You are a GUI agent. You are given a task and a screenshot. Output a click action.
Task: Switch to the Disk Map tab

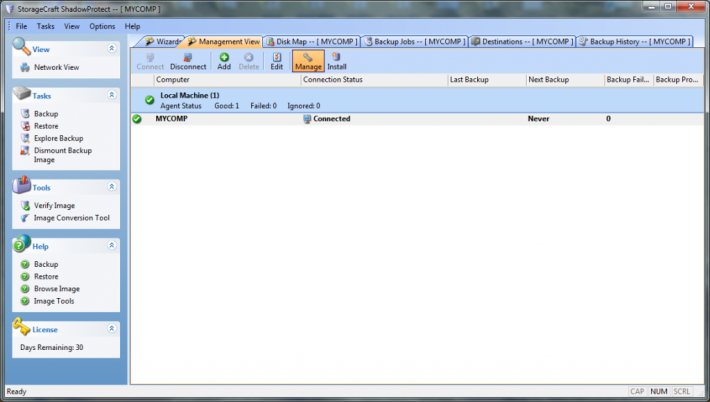312,42
